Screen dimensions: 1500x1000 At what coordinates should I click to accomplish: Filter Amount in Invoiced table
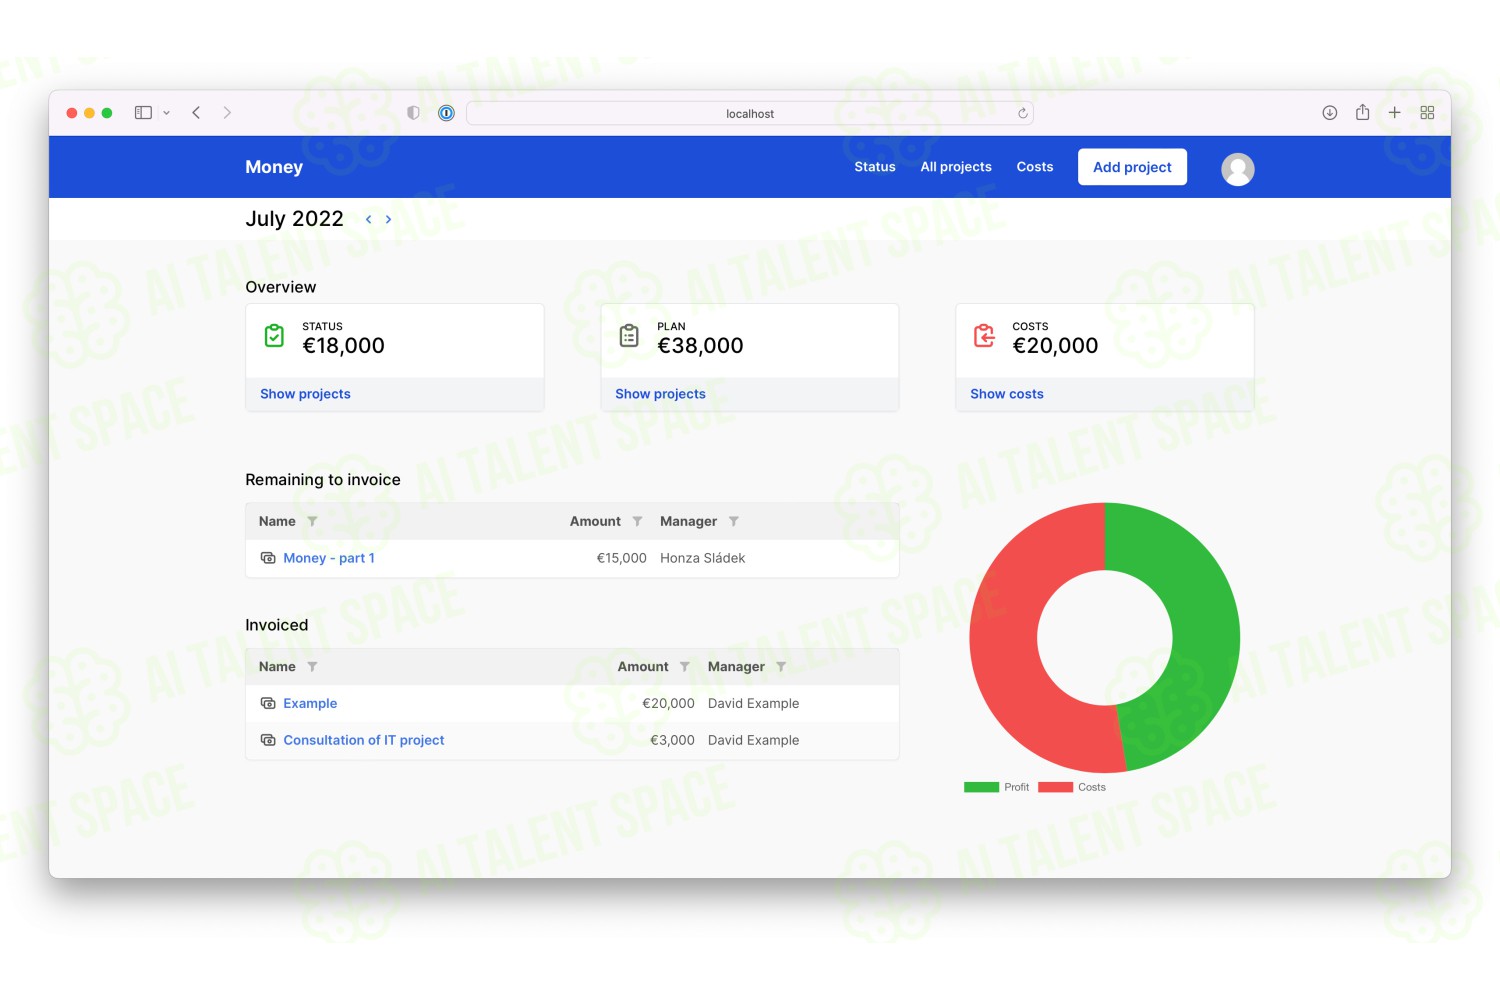coord(684,667)
